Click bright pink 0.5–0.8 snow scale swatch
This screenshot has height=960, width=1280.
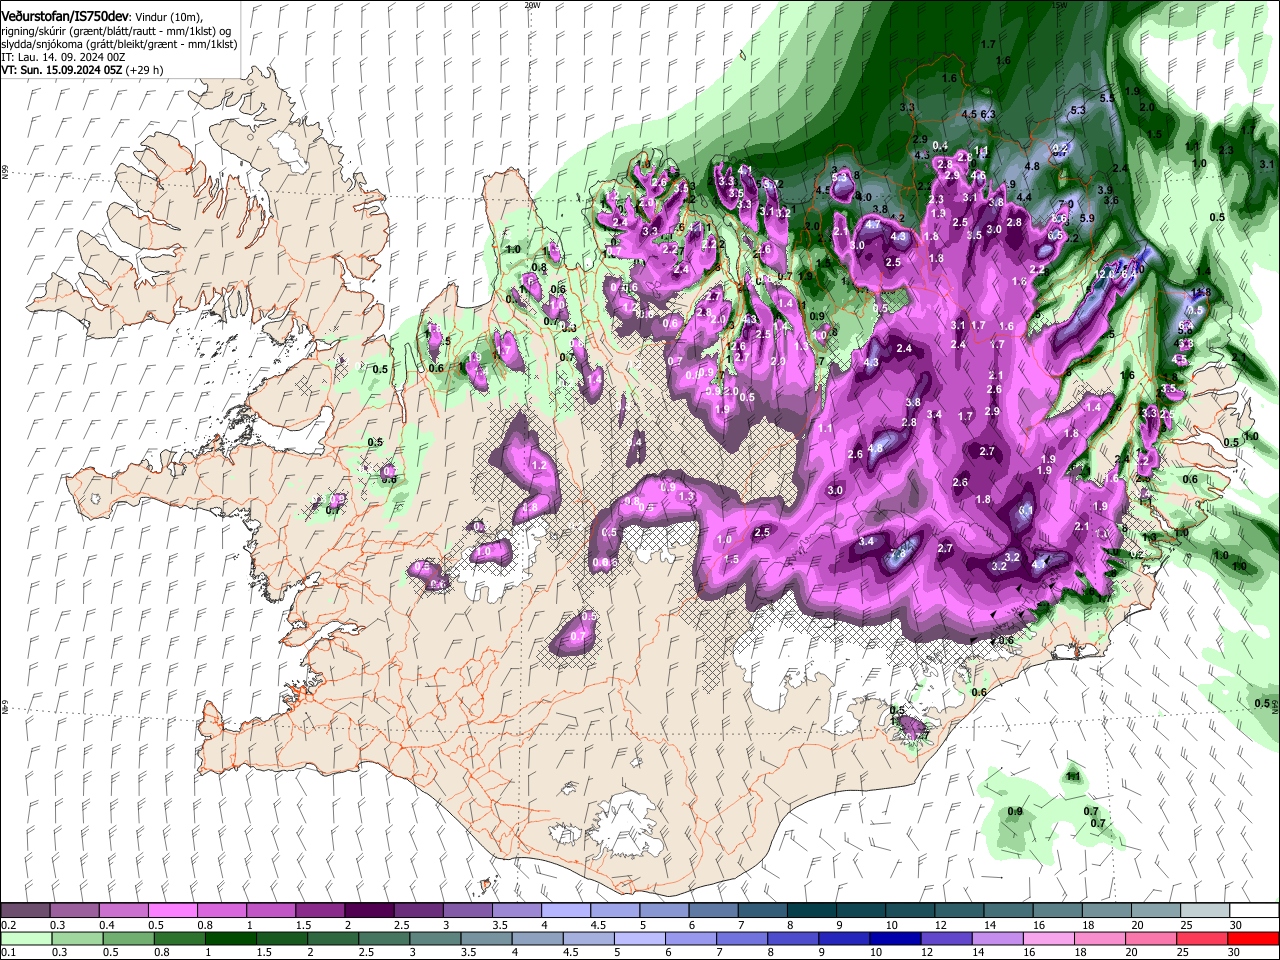[173, 911]
